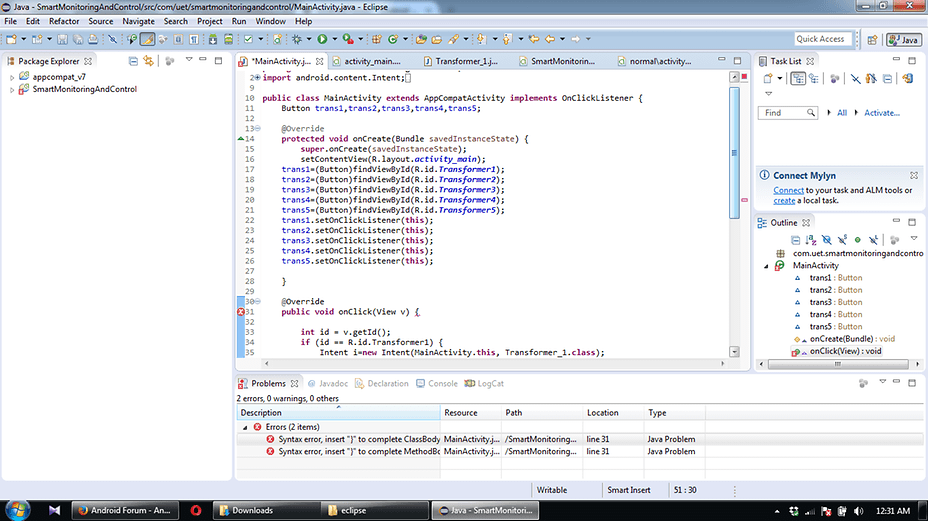This screenshot has height=521, width=928.
Task: Toggle Show Whitespace Characters button
Action: [194, 39]
